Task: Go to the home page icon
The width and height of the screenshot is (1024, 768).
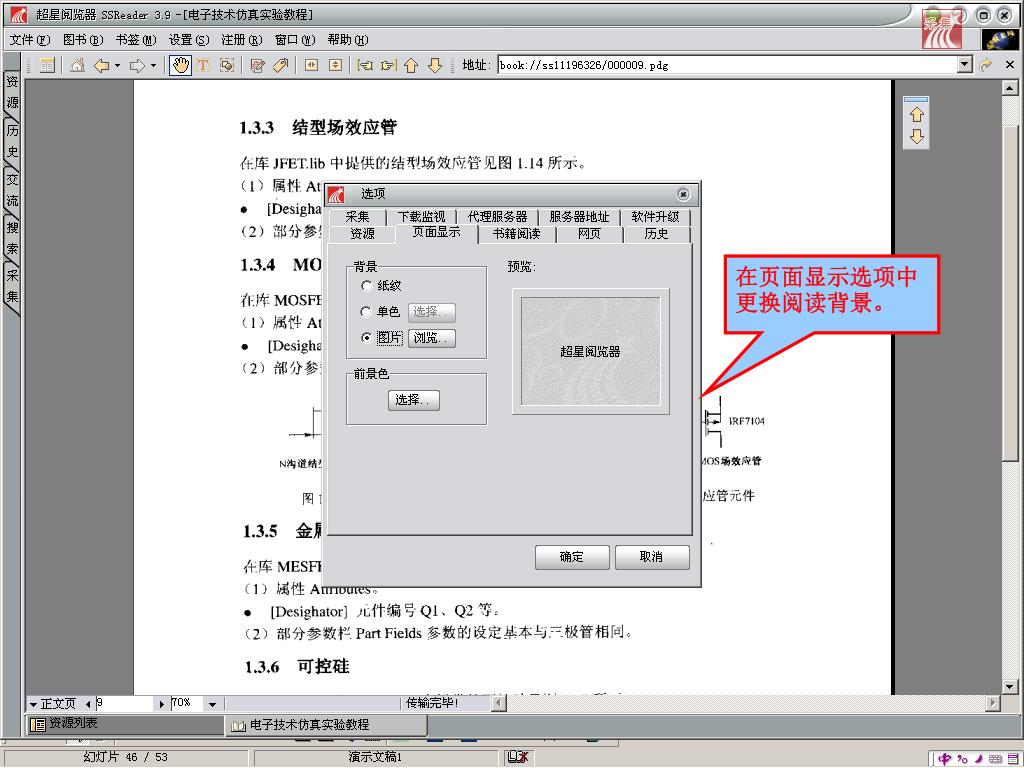Action: pyautogui.click(x=77, y=65)
